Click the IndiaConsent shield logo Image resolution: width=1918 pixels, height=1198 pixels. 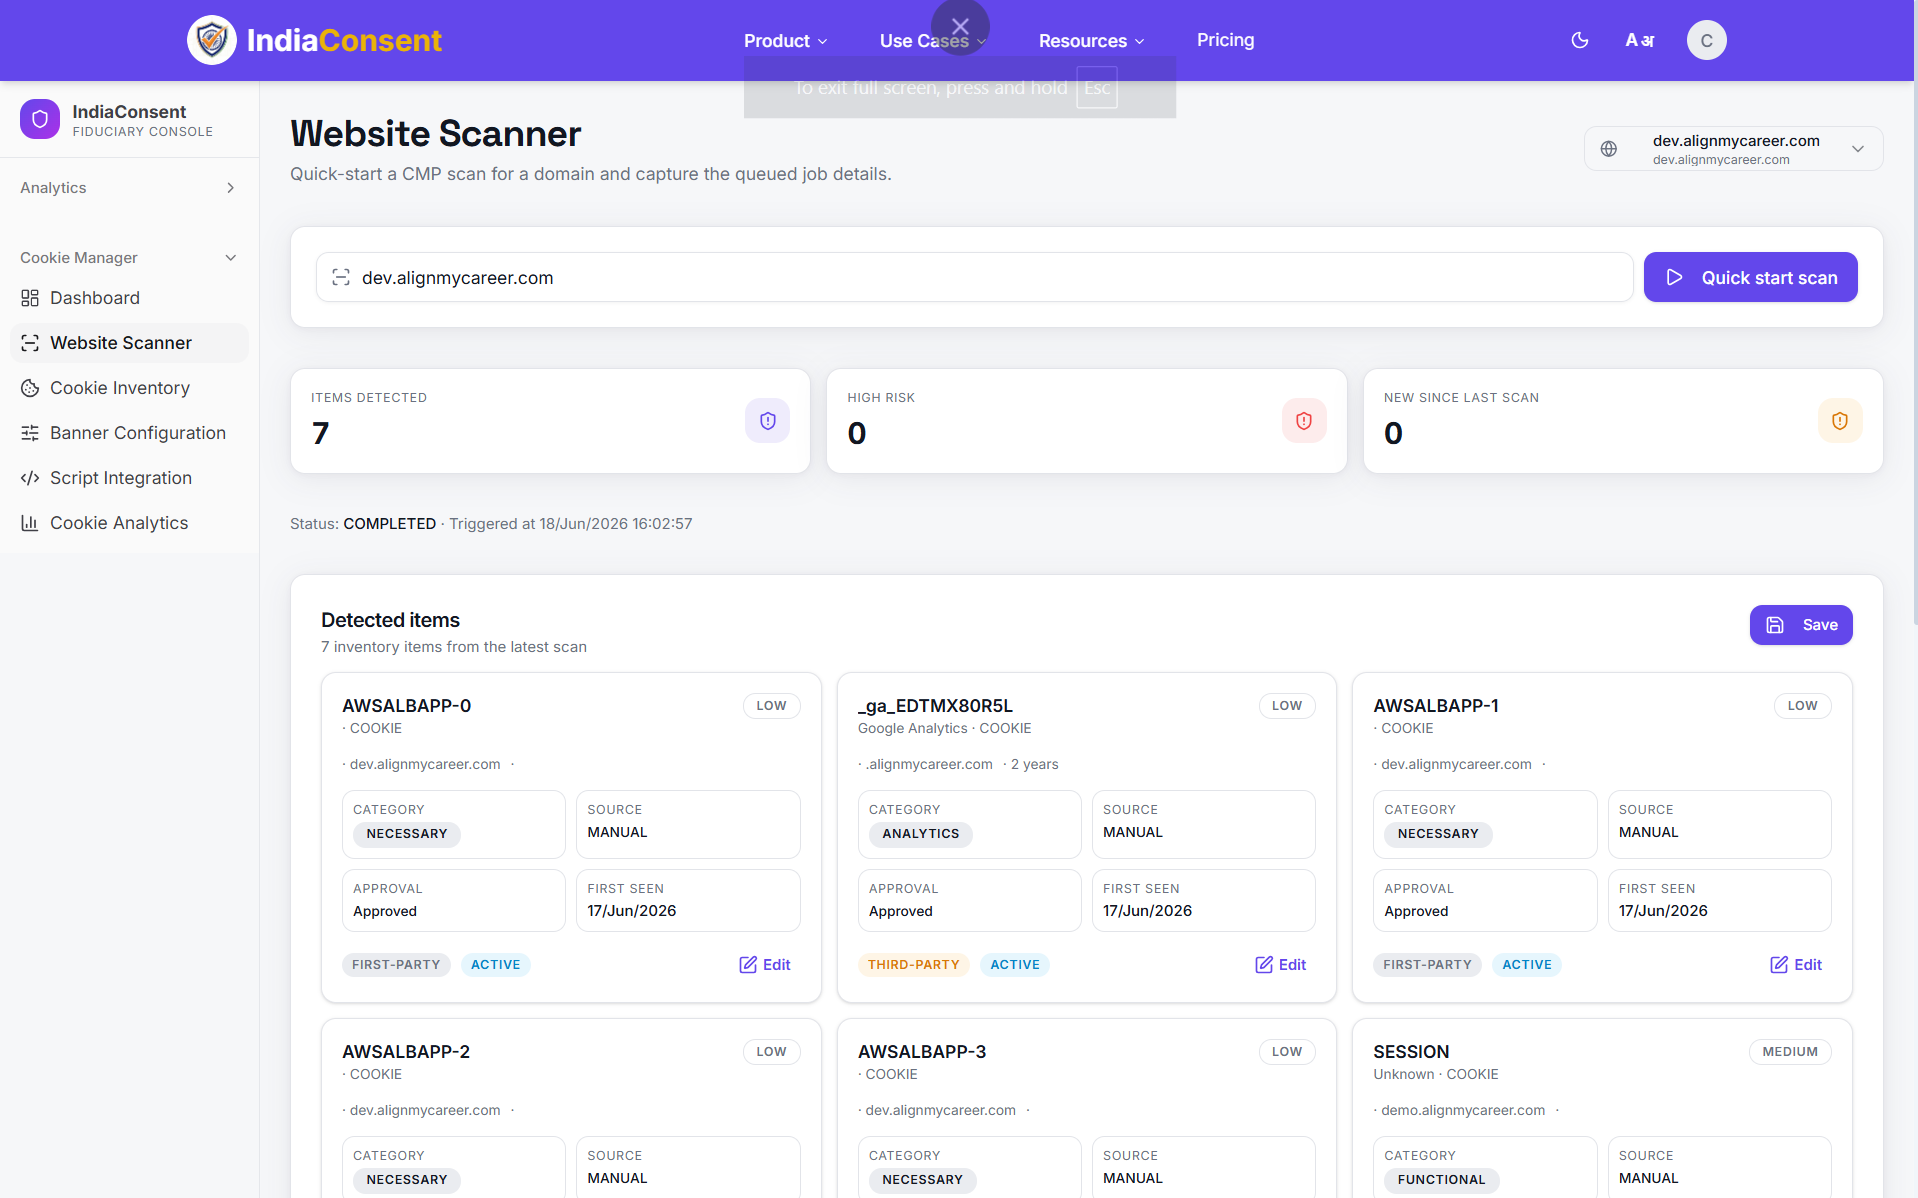click(x=212, y=40)
